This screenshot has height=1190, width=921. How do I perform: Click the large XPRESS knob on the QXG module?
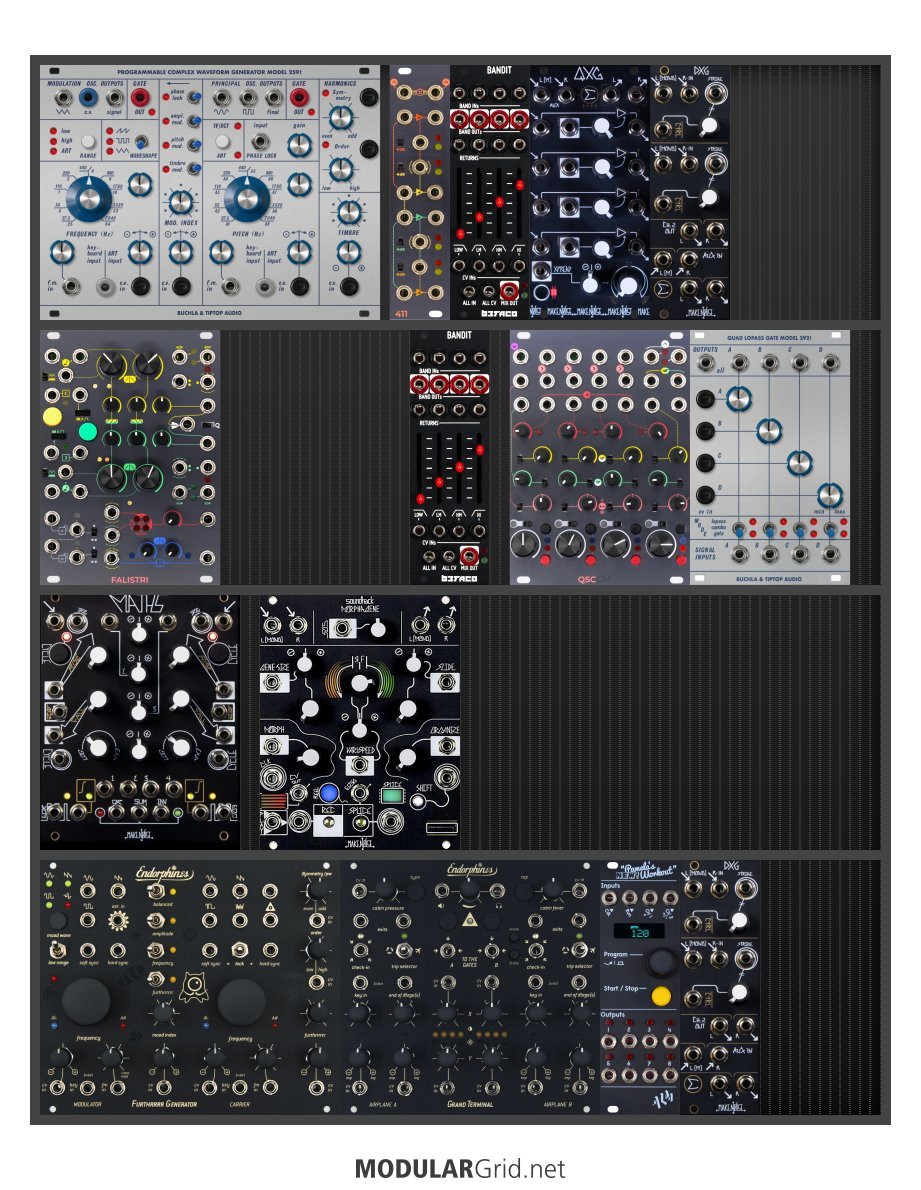627,285
